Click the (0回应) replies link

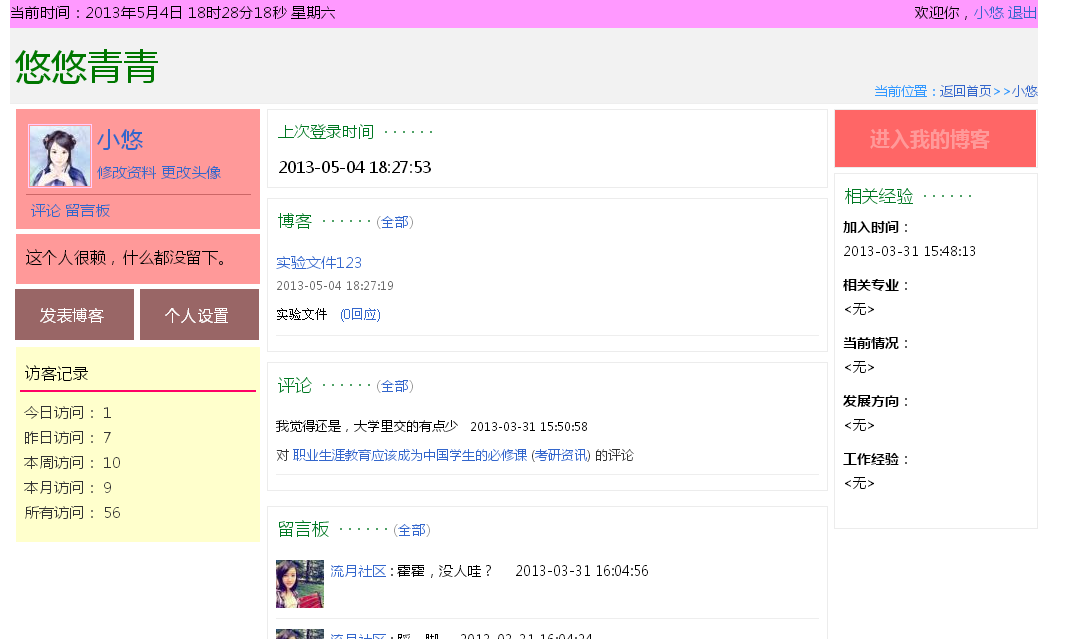[x=360, y=314]
